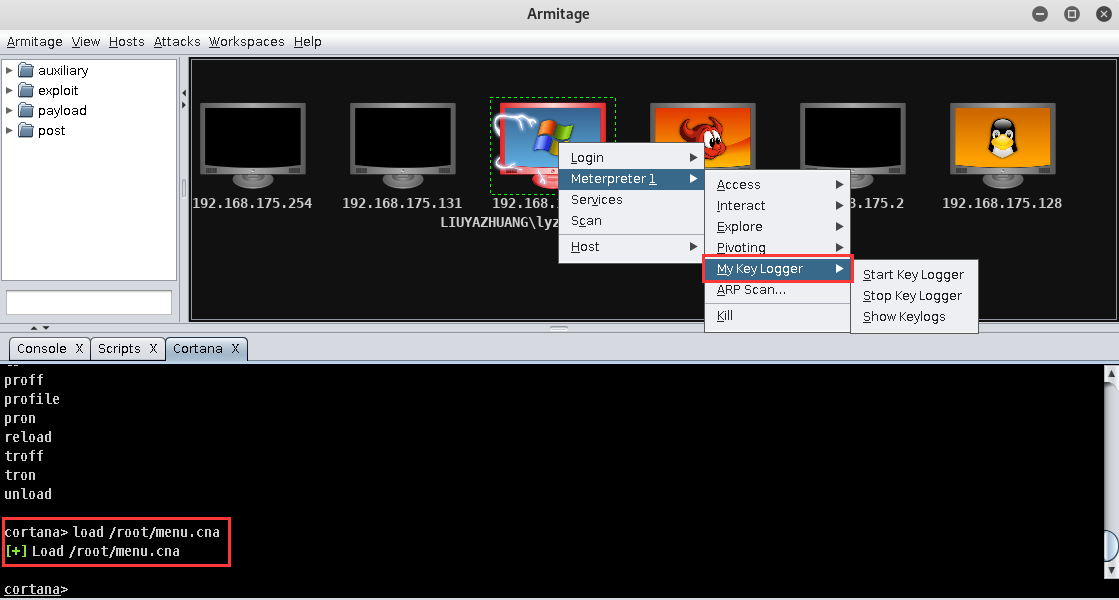The height and width of the screenshot is (600, 1119).
Task: Expand the exploit tree node
Action: coord(9,90)
